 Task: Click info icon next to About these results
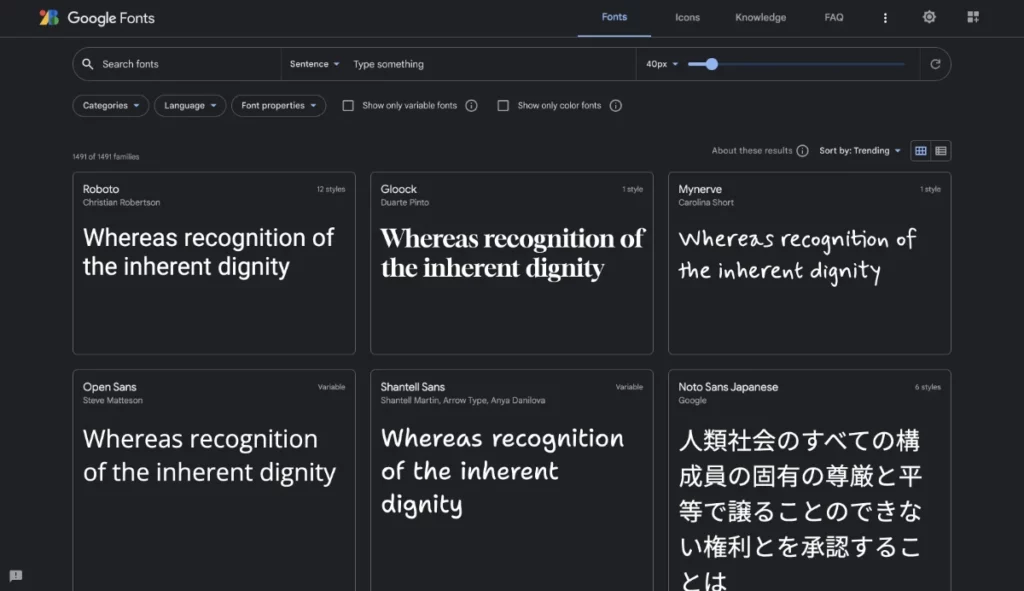[x=802, y=151]
